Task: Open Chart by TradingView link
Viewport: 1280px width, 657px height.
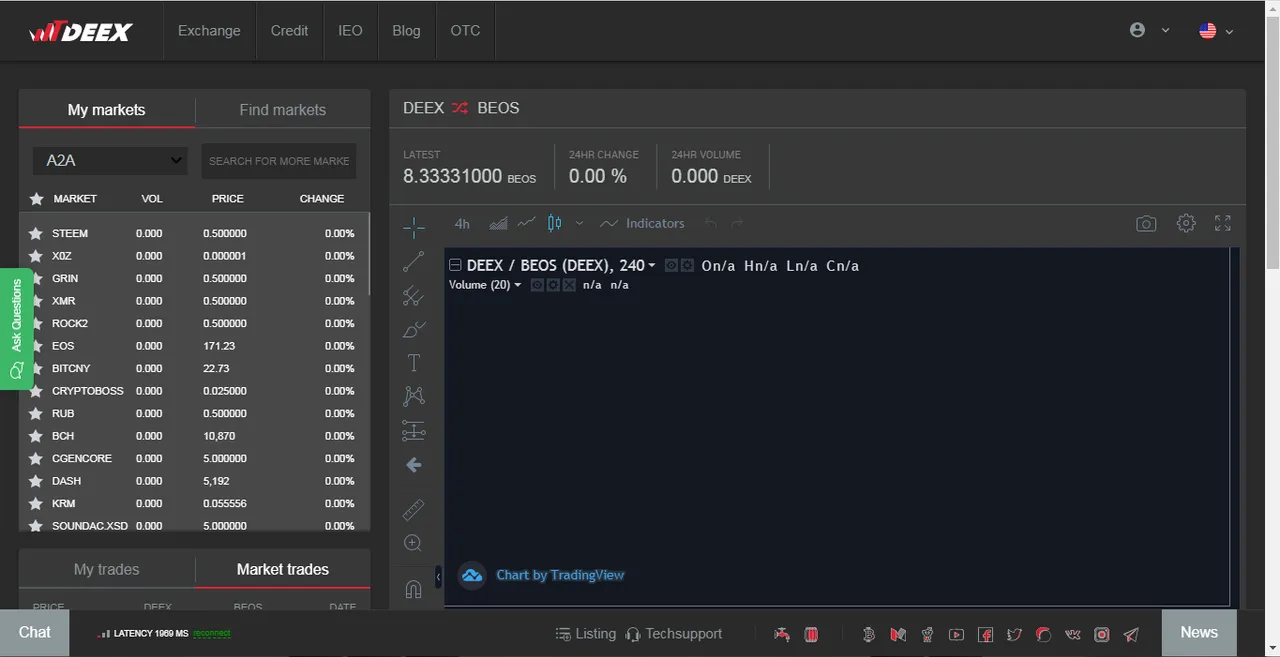Action: click(x=560, y=575)
